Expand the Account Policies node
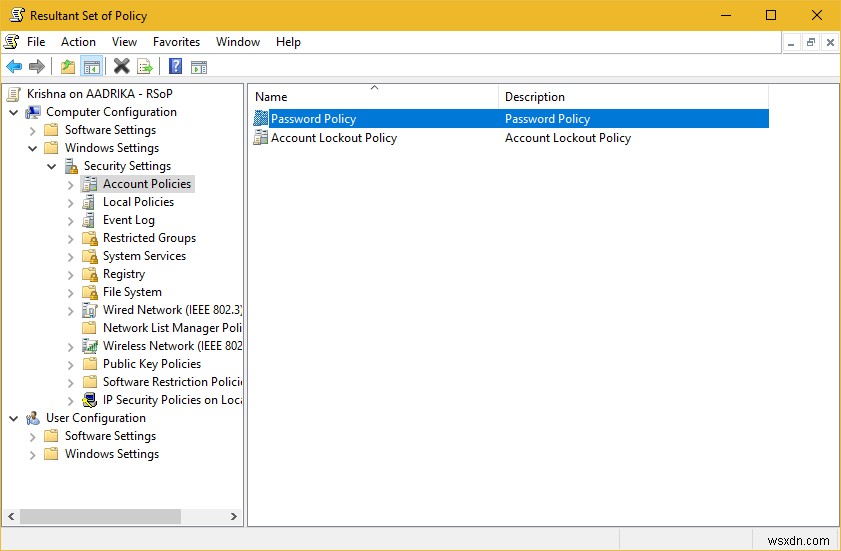841x551 pixels. click(70, 185)
